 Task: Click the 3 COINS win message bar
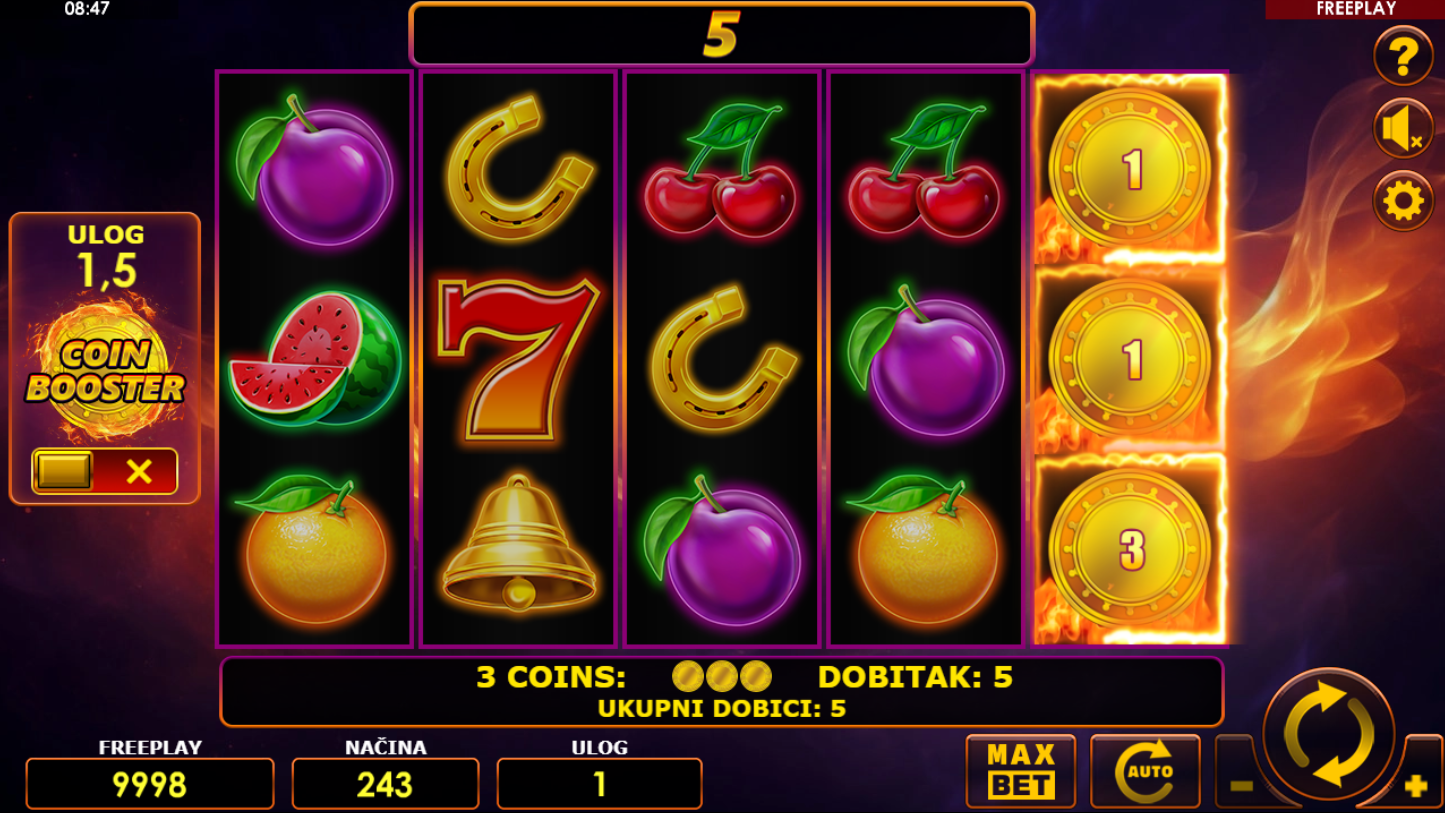(722, 691)
